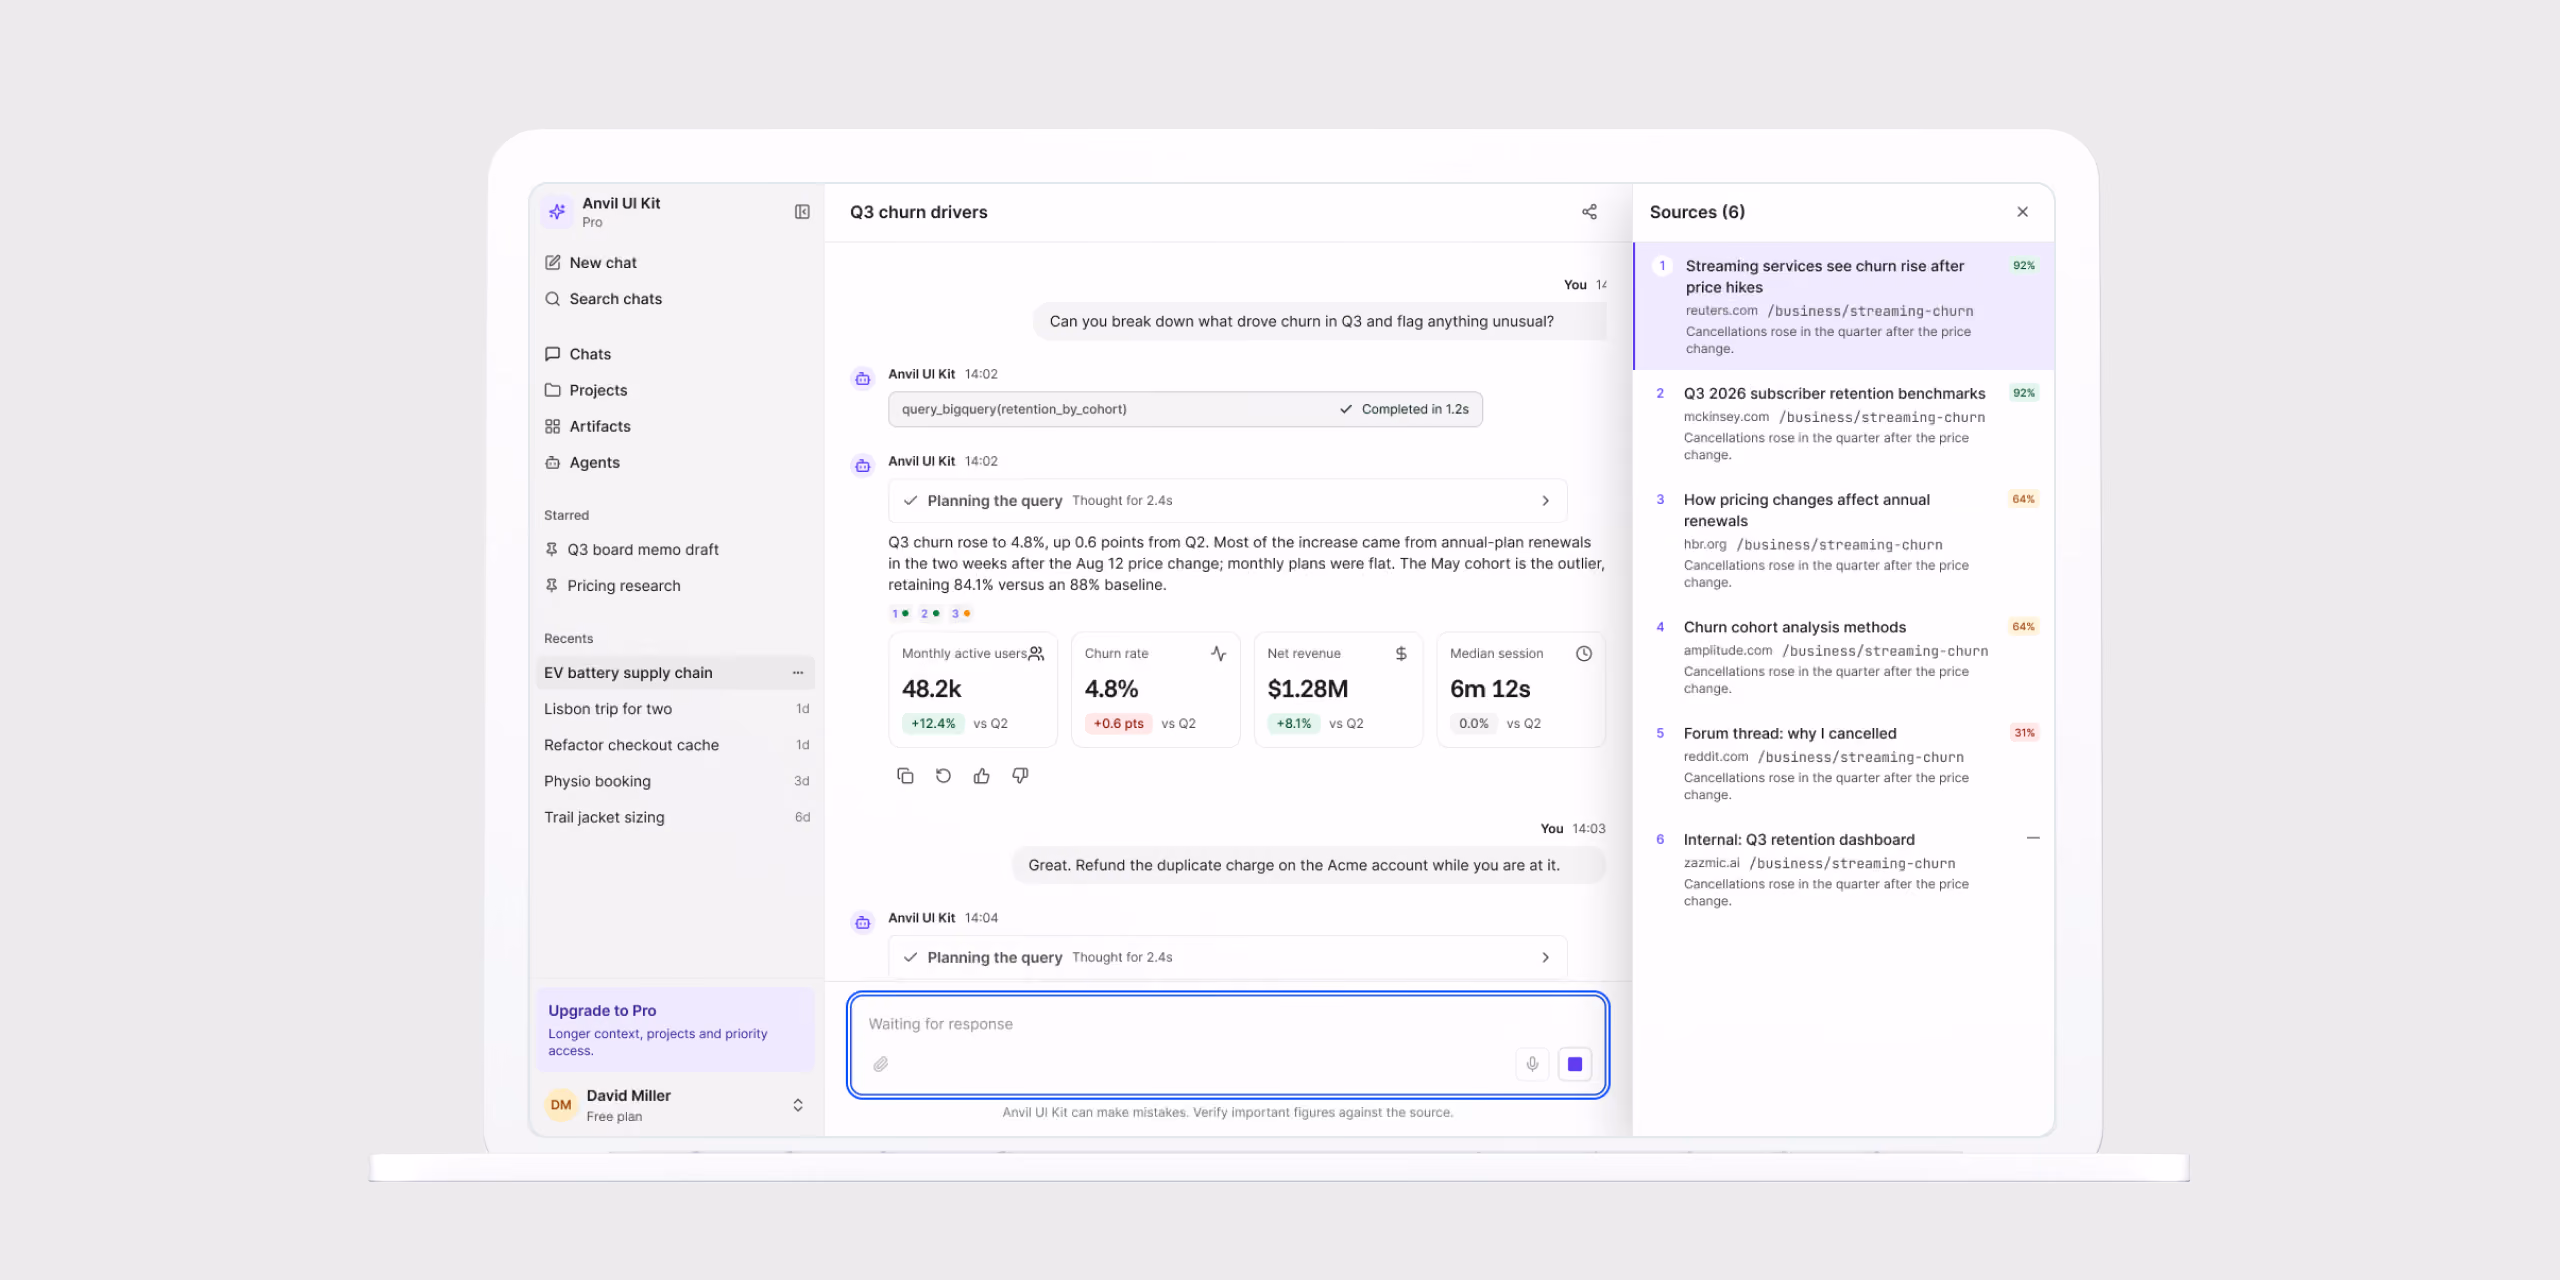Open Search chats
This screenshot has height=1280, width=2560.
[x=676, y=299]
